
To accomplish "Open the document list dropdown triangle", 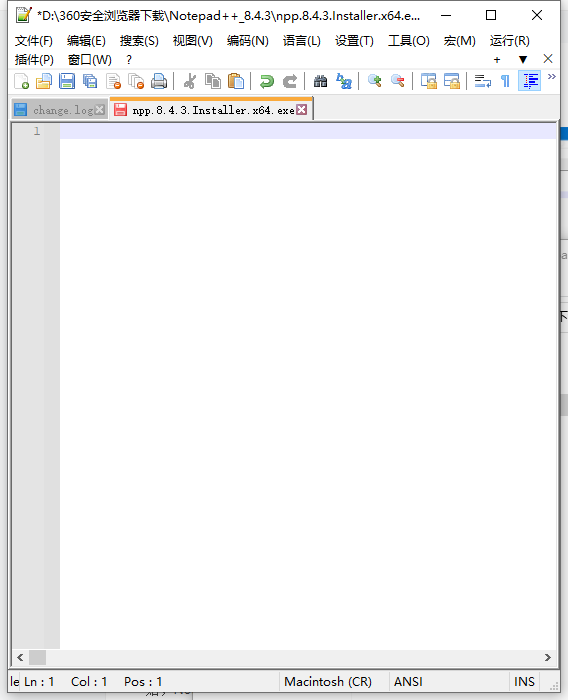I will [523, 59].
